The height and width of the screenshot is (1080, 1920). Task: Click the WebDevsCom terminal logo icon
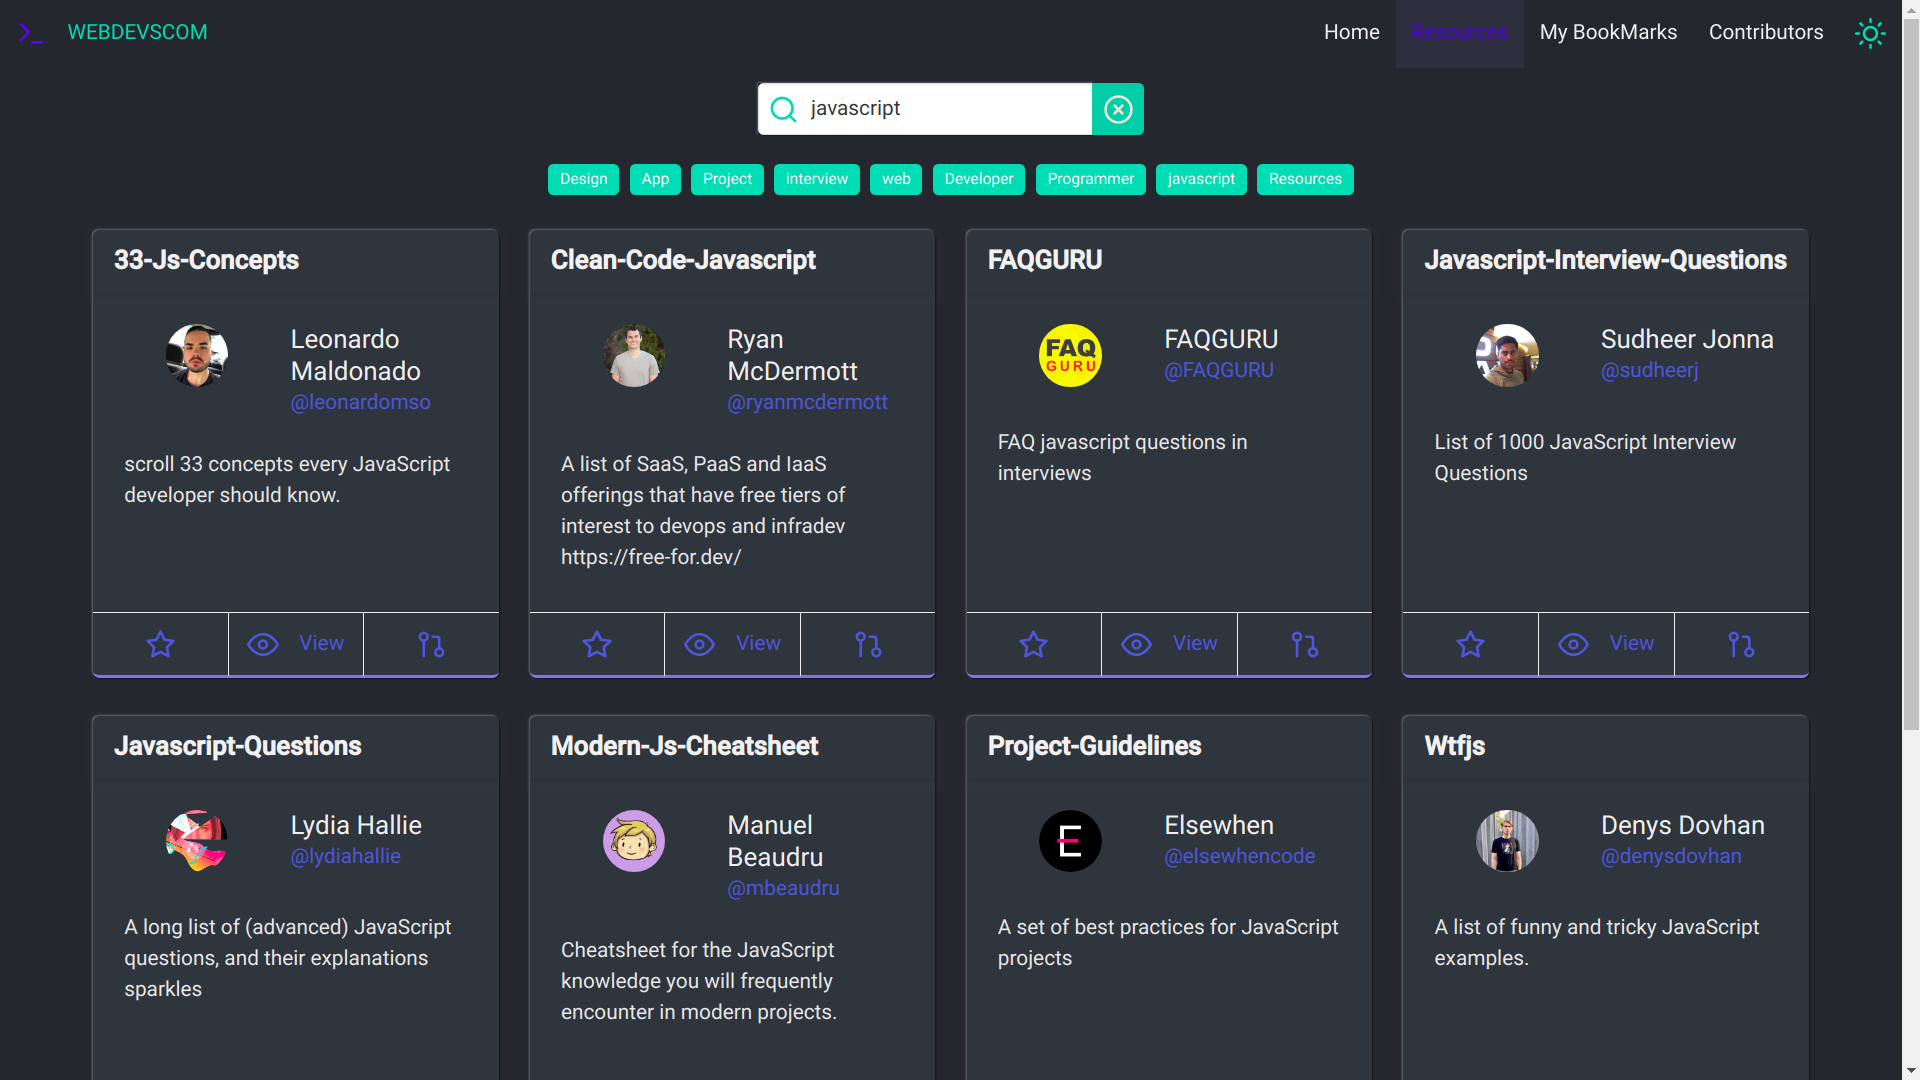click(x=30, y=32)
